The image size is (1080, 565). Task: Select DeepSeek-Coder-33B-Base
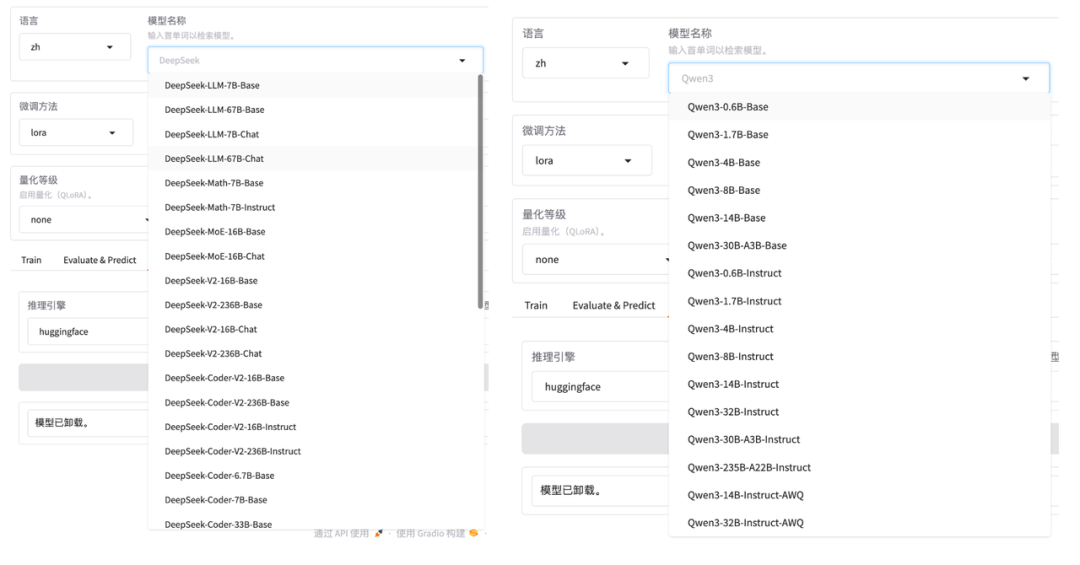(x=313, y=524)
